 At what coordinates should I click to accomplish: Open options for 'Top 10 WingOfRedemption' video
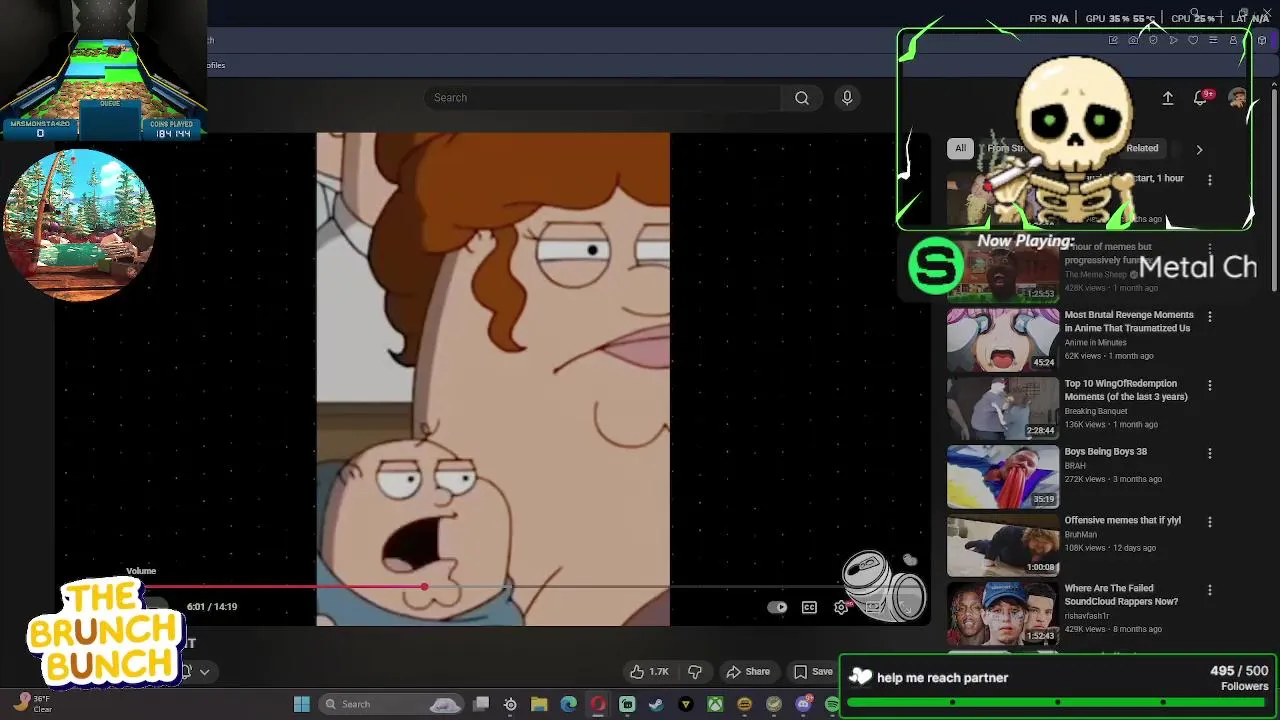1210,385
